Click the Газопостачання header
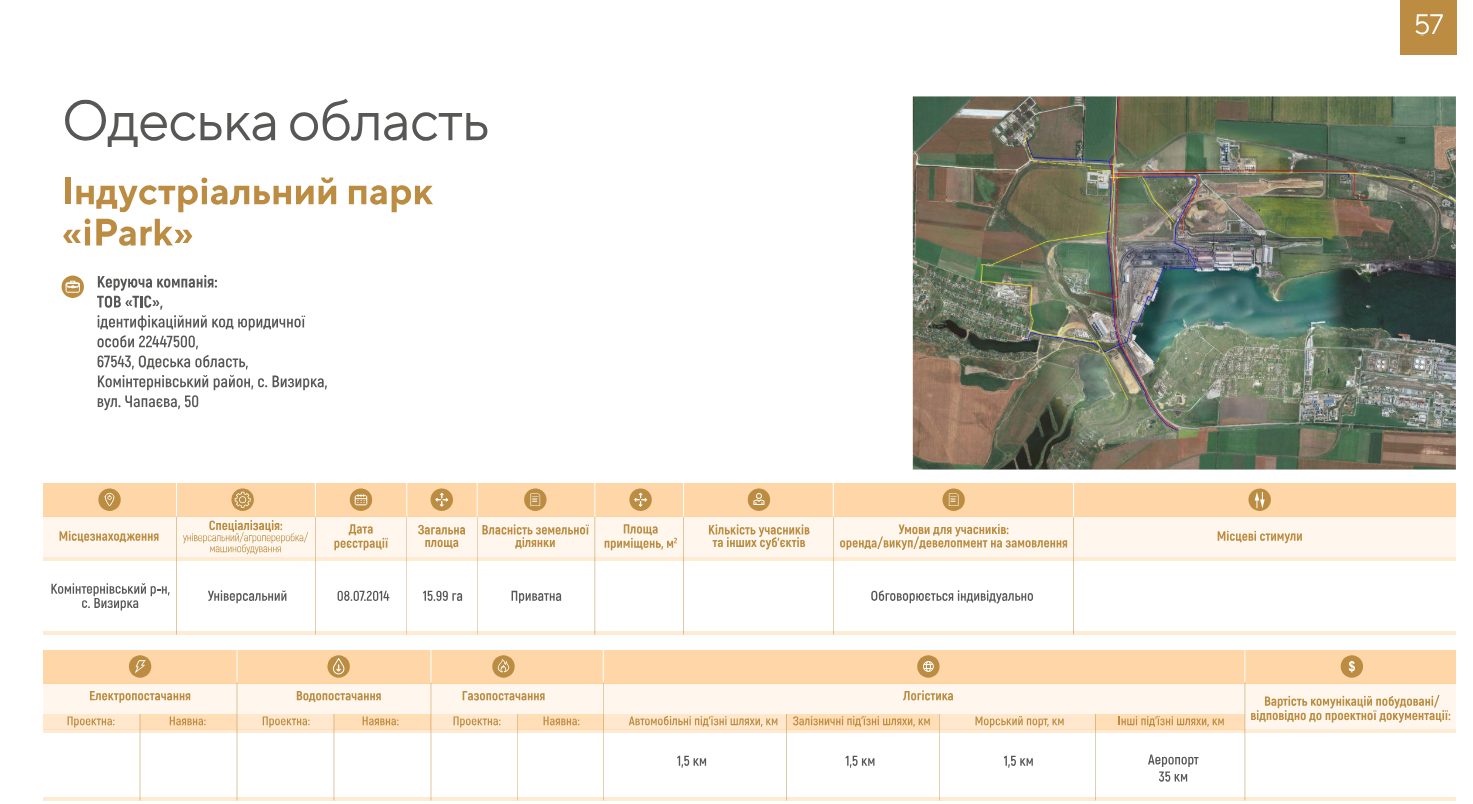The image size is (1473, 804). (503, 696)
